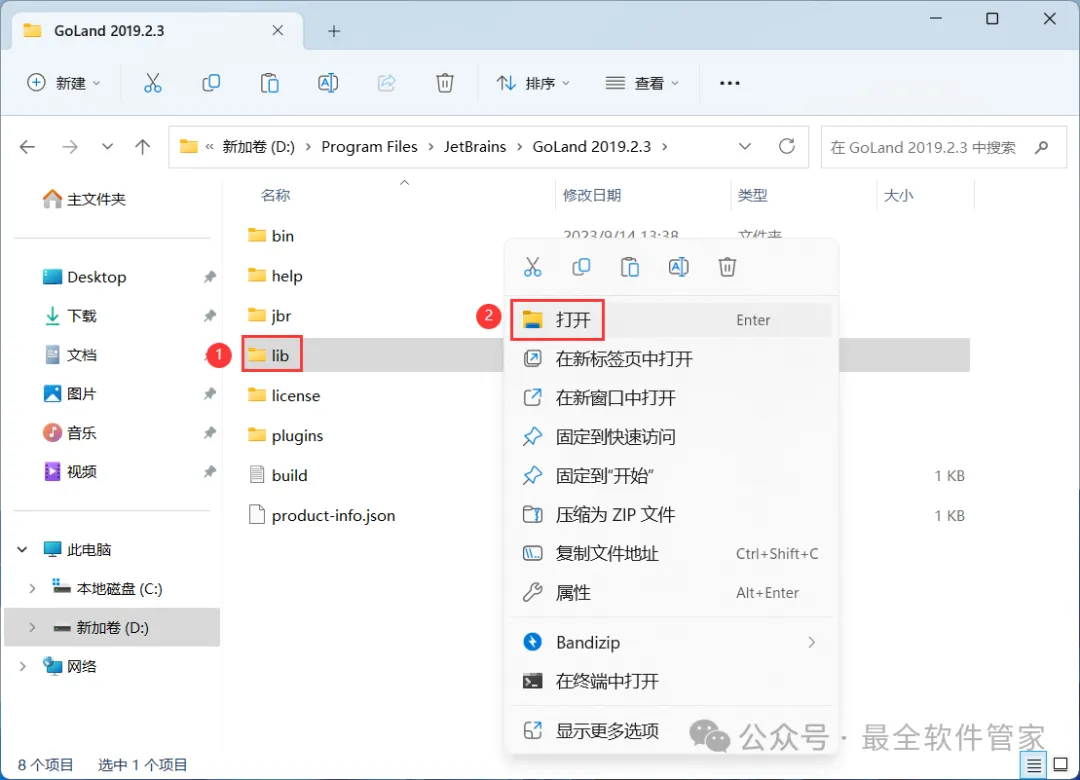Click the Copy icon in the top toolbar
1080x780 pixels.
[211, 83]
